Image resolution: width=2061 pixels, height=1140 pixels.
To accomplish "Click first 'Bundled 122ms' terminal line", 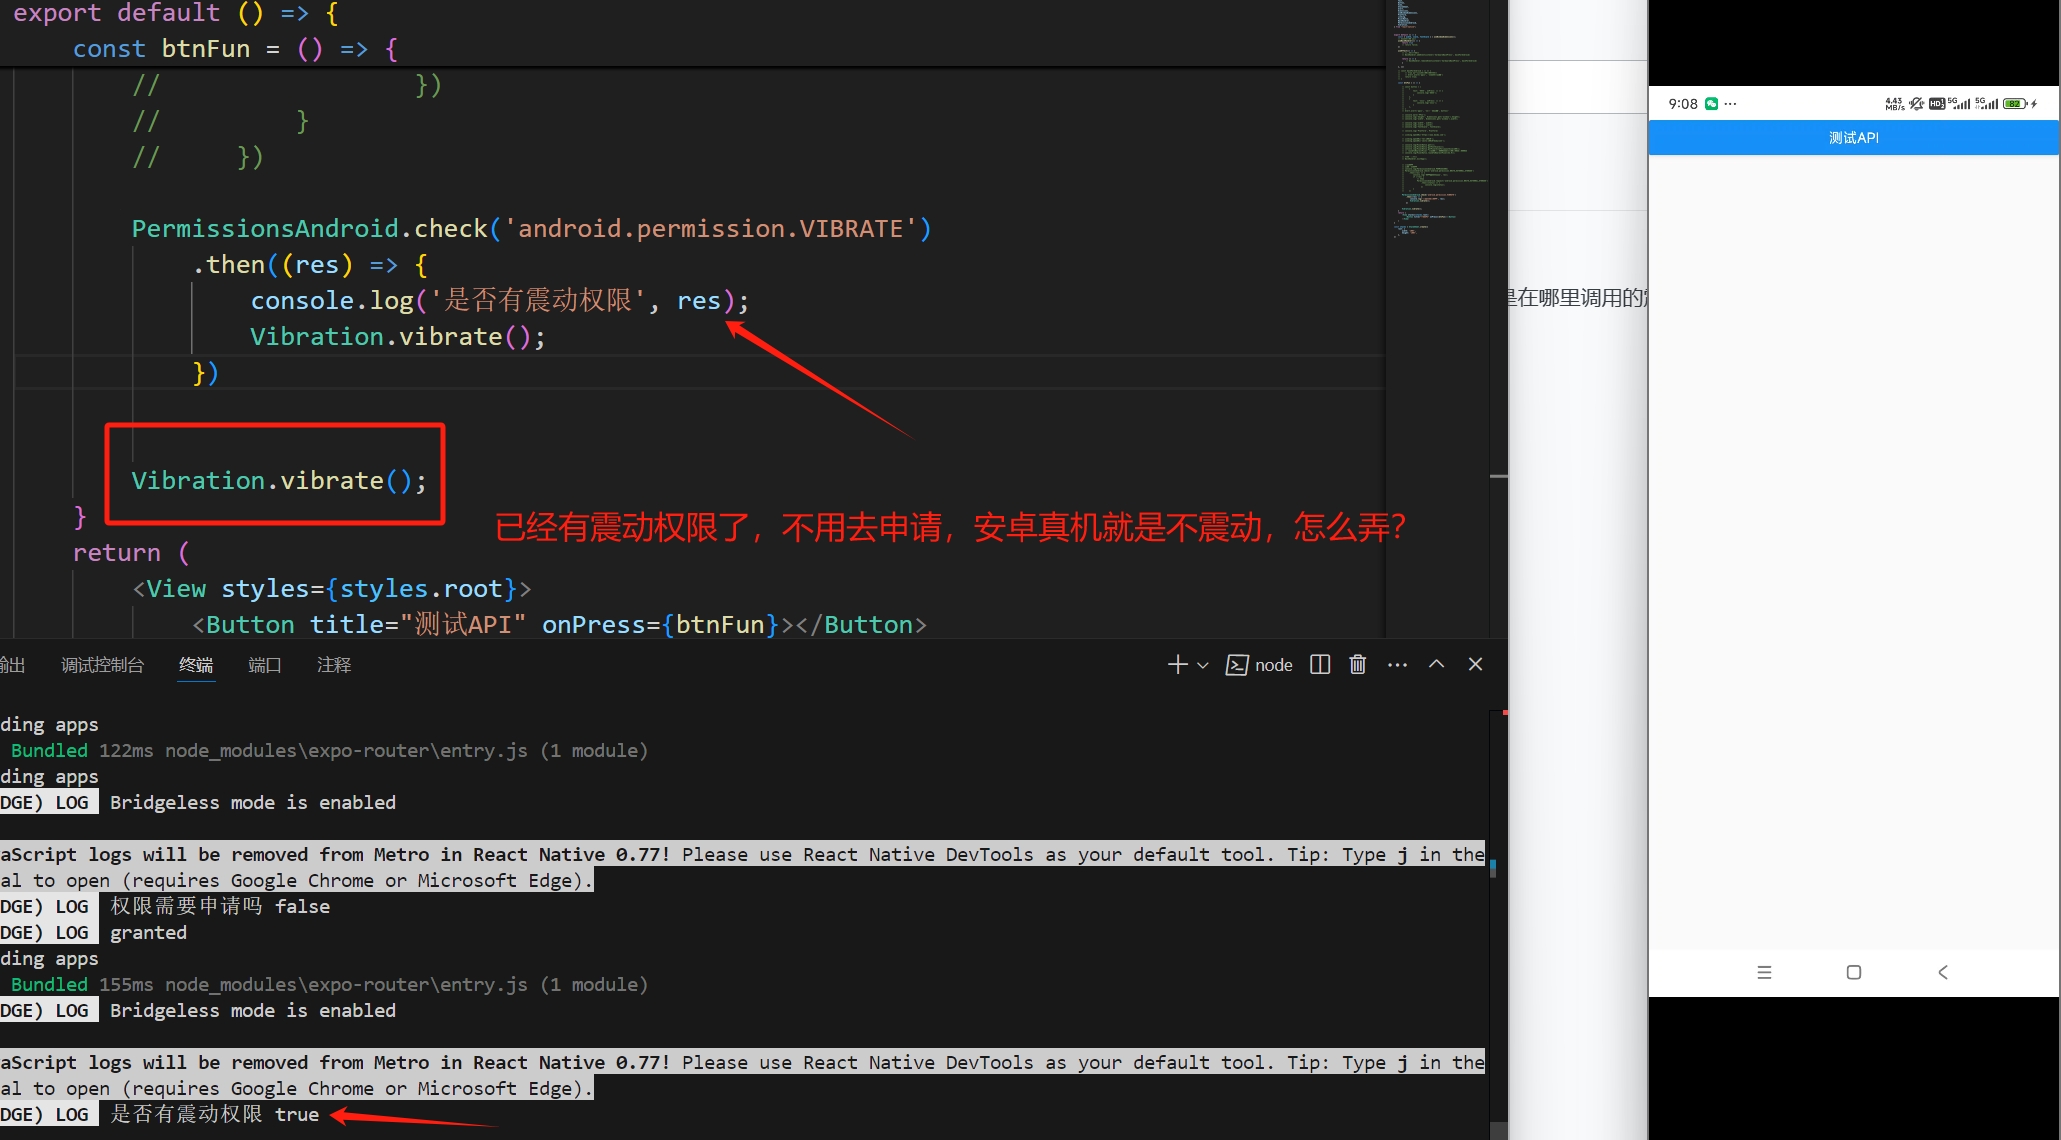I will tap(329, 750).
